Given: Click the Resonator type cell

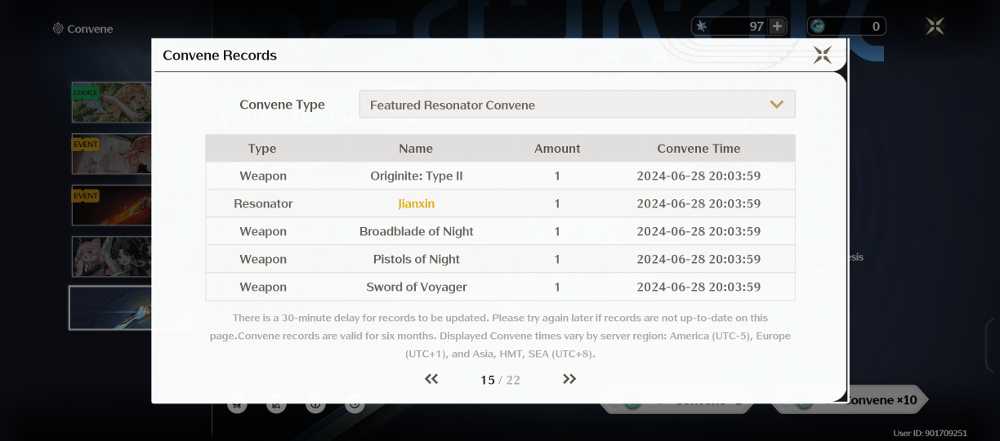Looking at the screenshot, I should [x=263, y=204].
